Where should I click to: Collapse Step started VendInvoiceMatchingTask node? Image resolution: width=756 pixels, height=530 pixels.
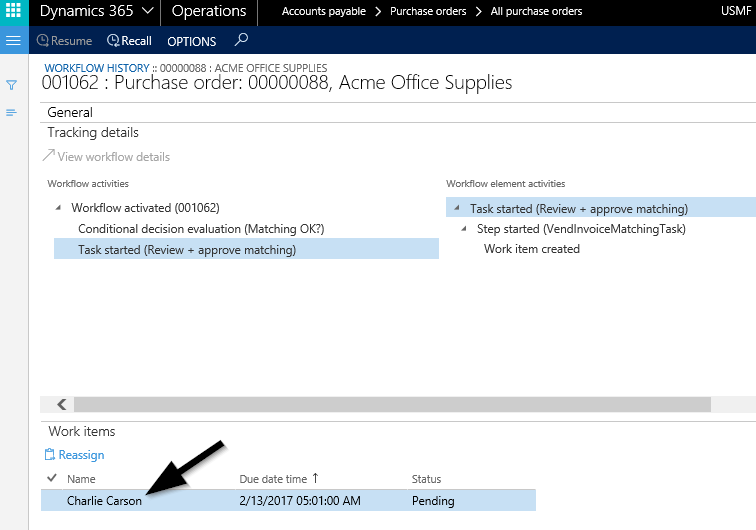[465, 229]
